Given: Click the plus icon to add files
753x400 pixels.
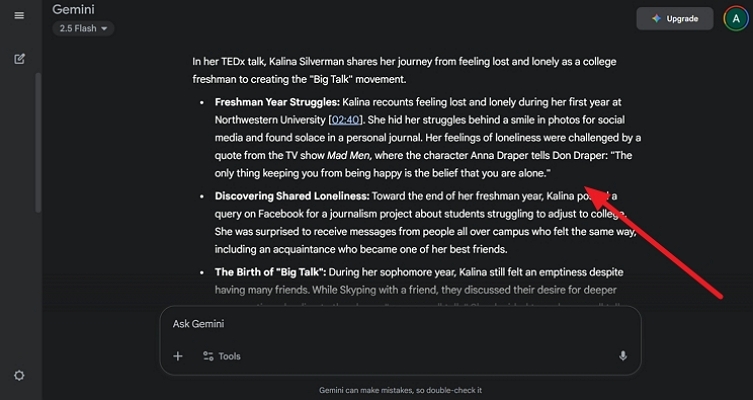Looking at the screenshot, I should tap(177, 356).
